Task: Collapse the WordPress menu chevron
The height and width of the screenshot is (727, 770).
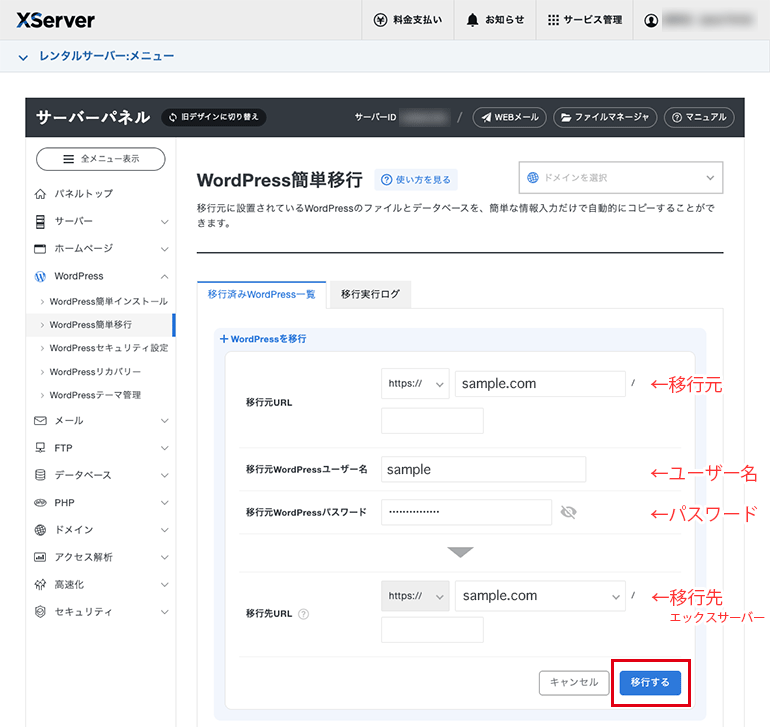Action: pyautogui.click(x=165, y=277)
